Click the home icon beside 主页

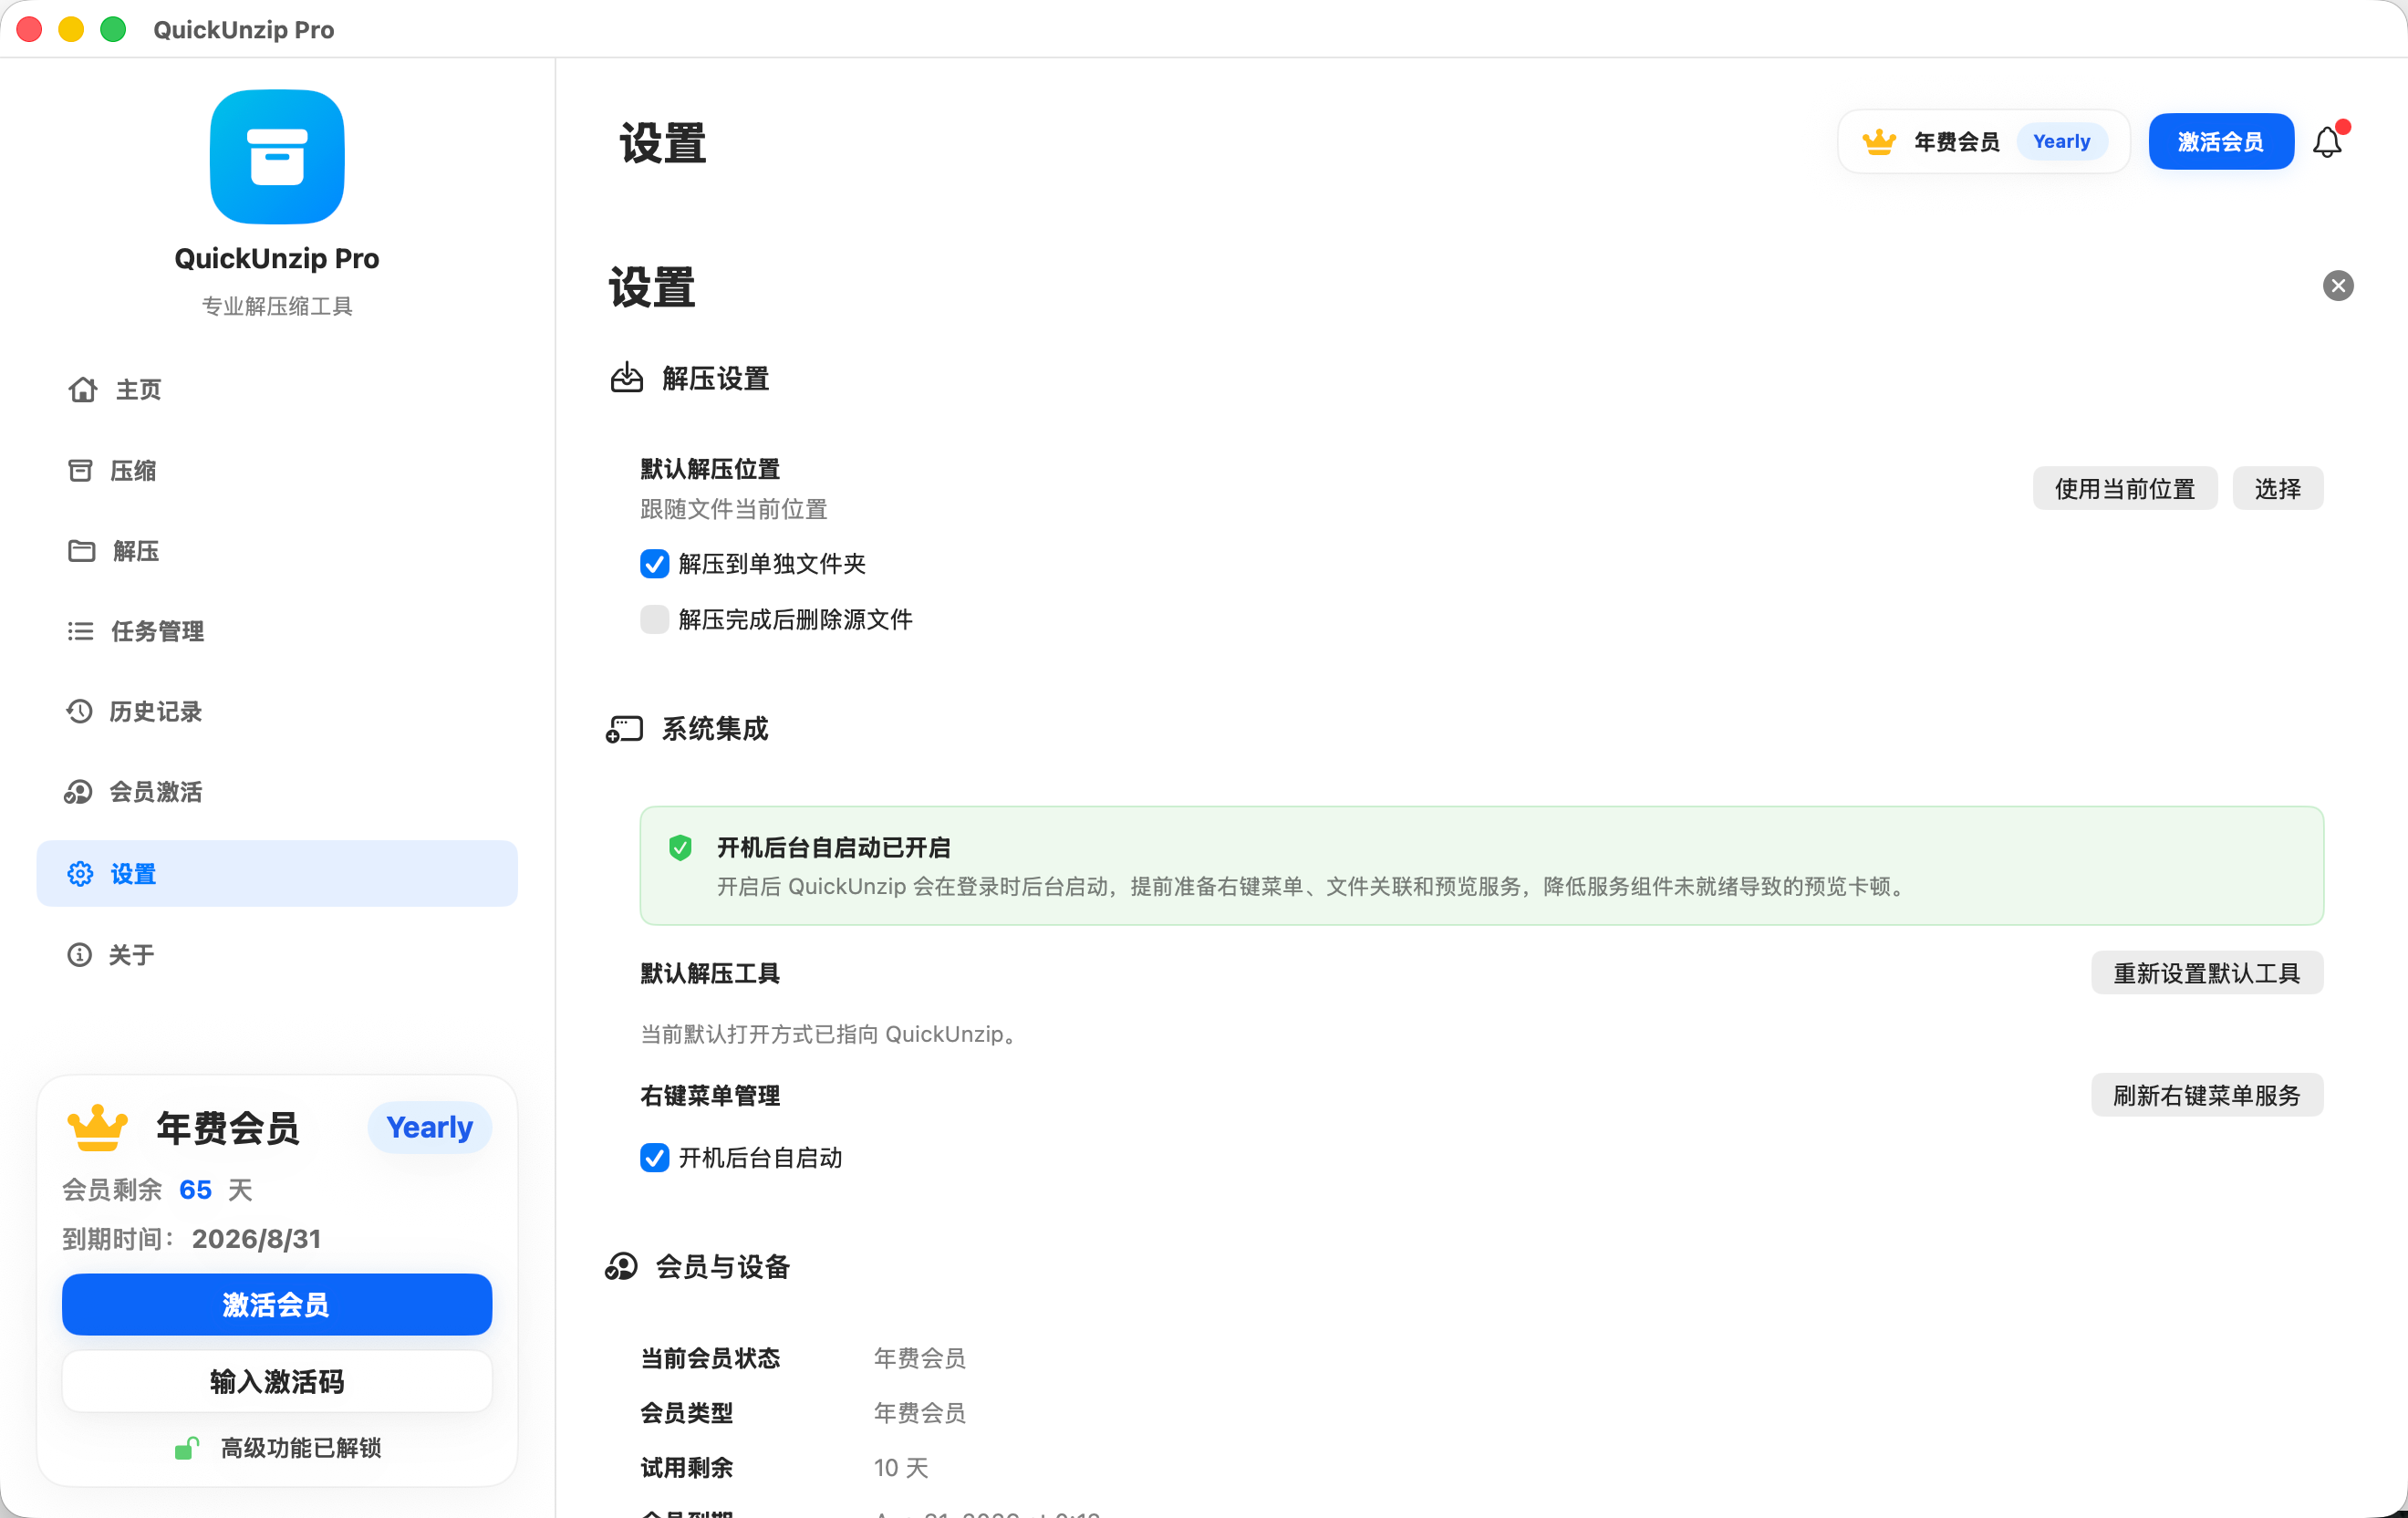click(x=83, y=389)
